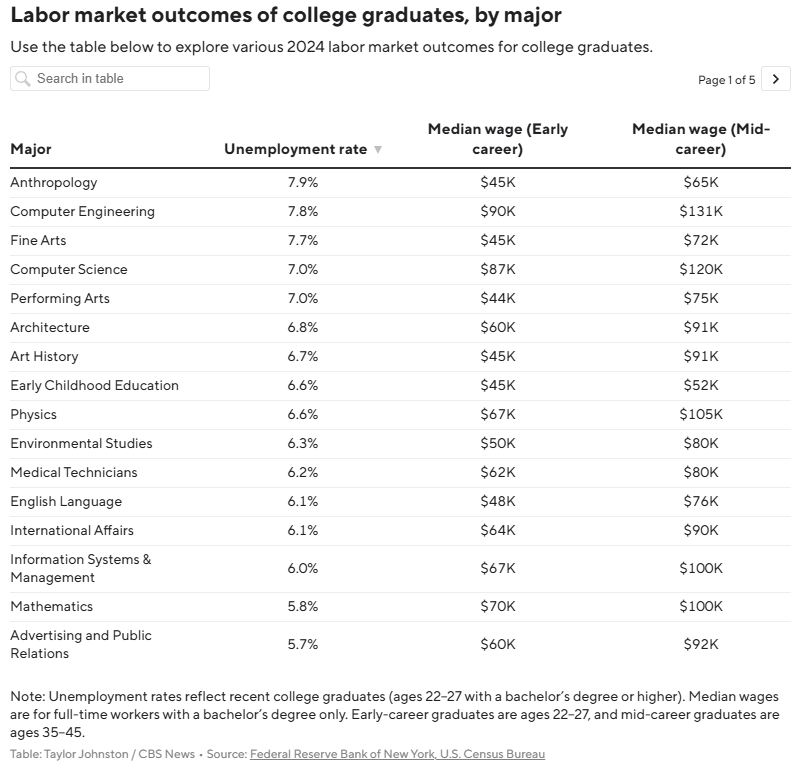Click the Art History major cell
Screen dimensions: 795x774
click(45, 356)
